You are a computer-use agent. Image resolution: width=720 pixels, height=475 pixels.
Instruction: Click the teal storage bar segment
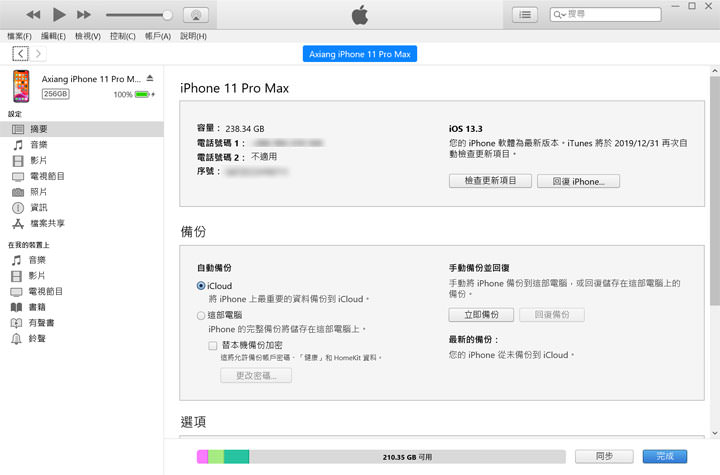[236, 457]
